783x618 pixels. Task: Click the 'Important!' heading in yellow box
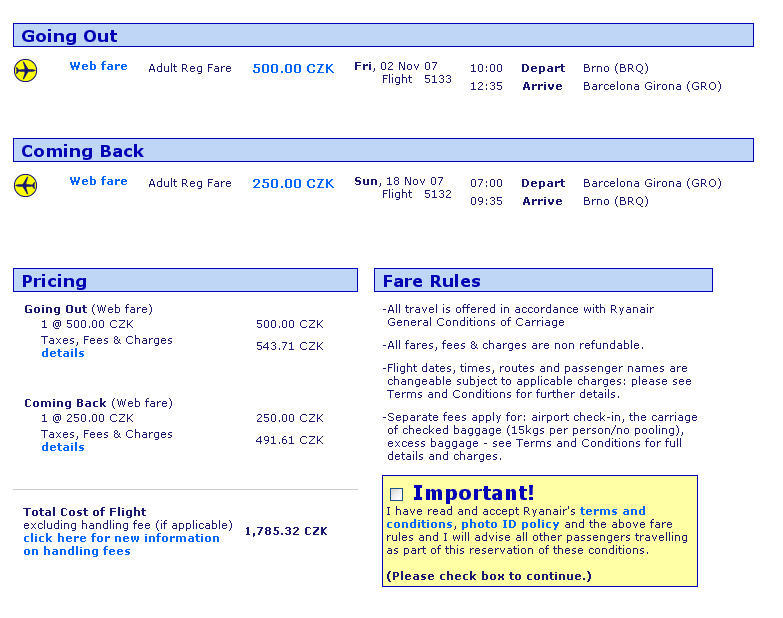pyautogui.click(x=473, y=493)
